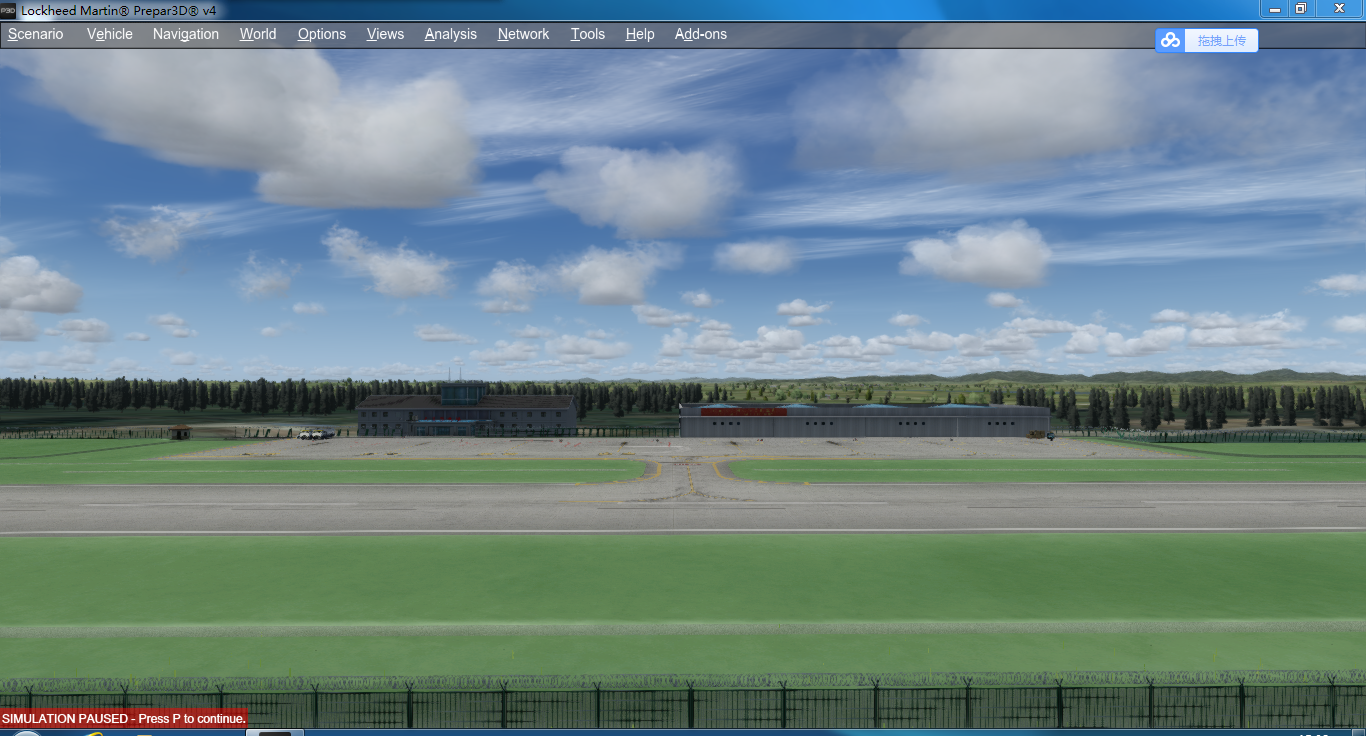Open the Options menu

coord(322,34)
